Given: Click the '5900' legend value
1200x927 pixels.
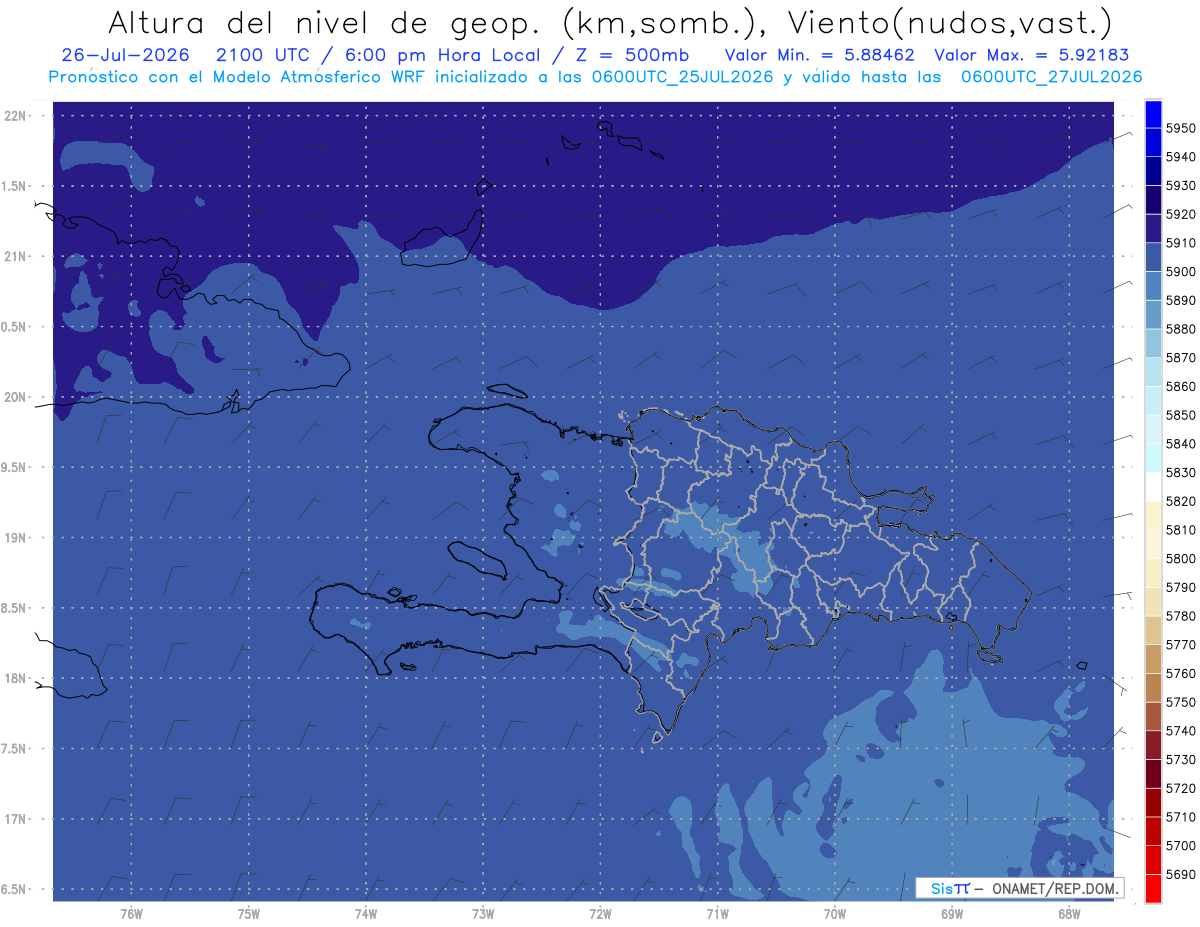Looking at the screenshot, I should tap(1181, 272).
